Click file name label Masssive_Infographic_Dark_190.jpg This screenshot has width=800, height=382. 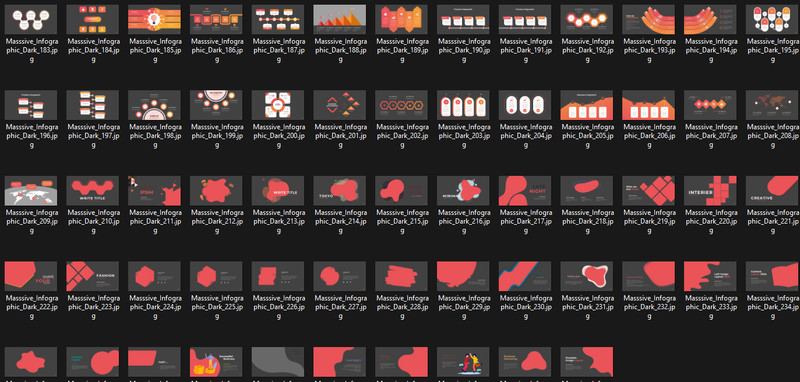point(463,50)
